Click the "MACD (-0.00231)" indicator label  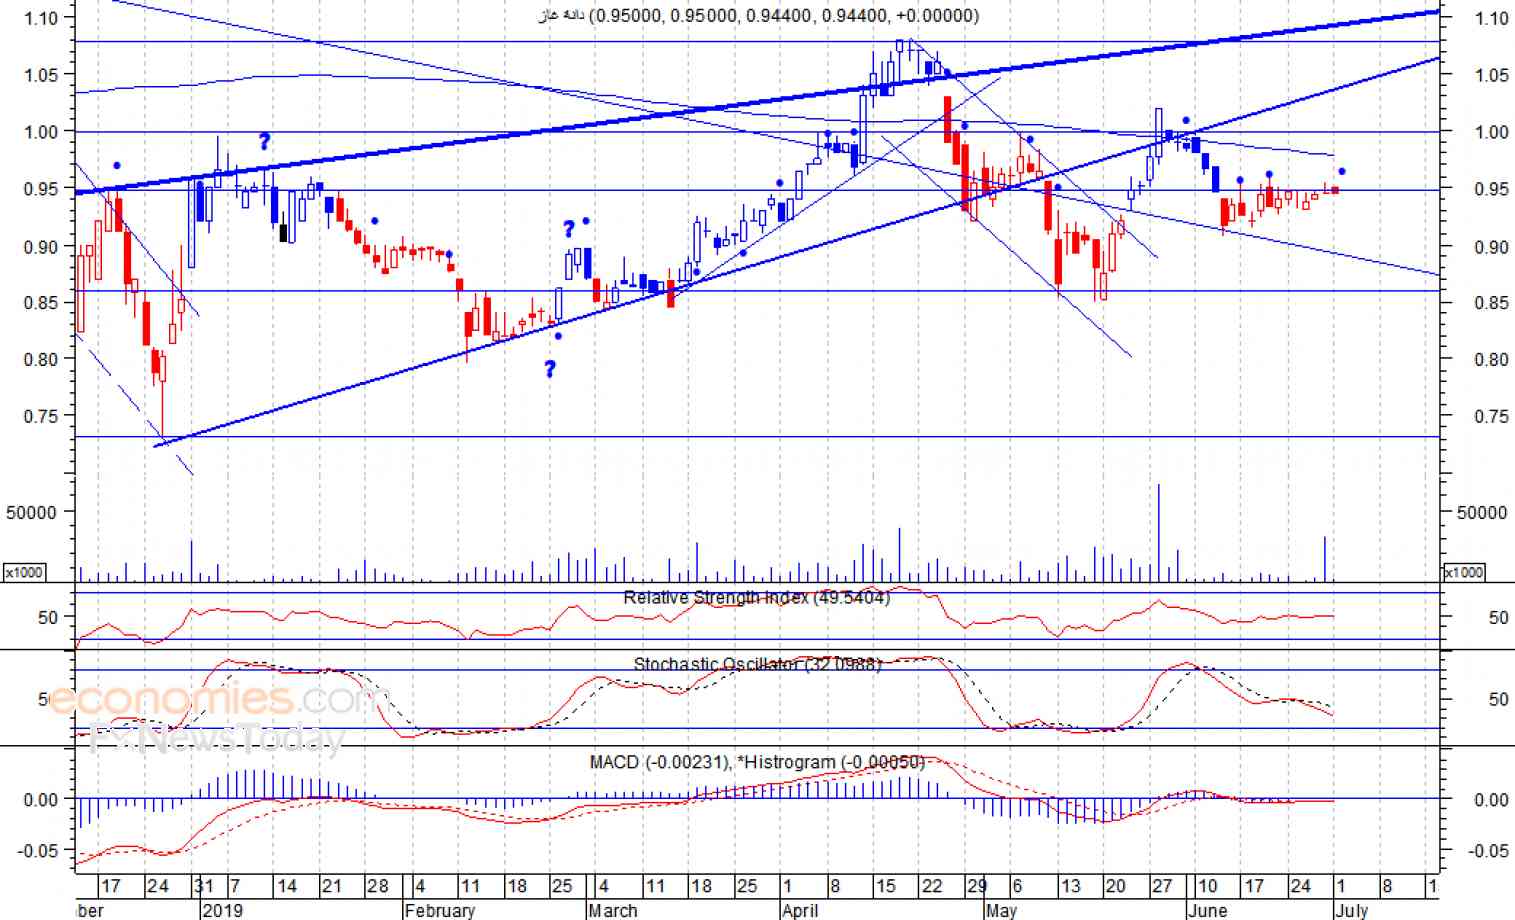[x=659, y=762]
